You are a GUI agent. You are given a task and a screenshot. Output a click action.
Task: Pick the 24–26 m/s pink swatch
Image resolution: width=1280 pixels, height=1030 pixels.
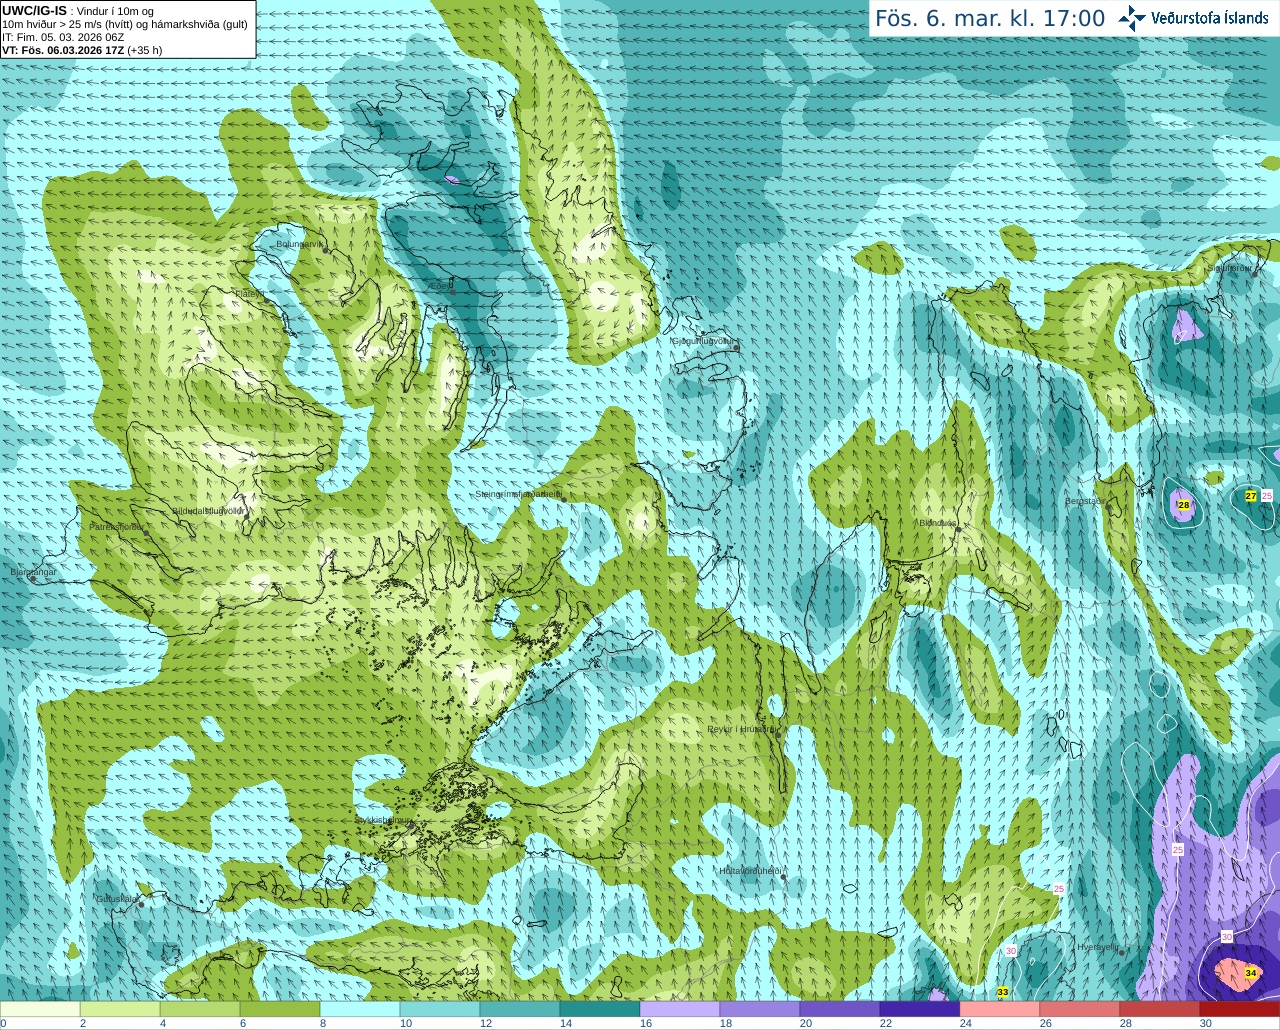tap(1000, 1009)
